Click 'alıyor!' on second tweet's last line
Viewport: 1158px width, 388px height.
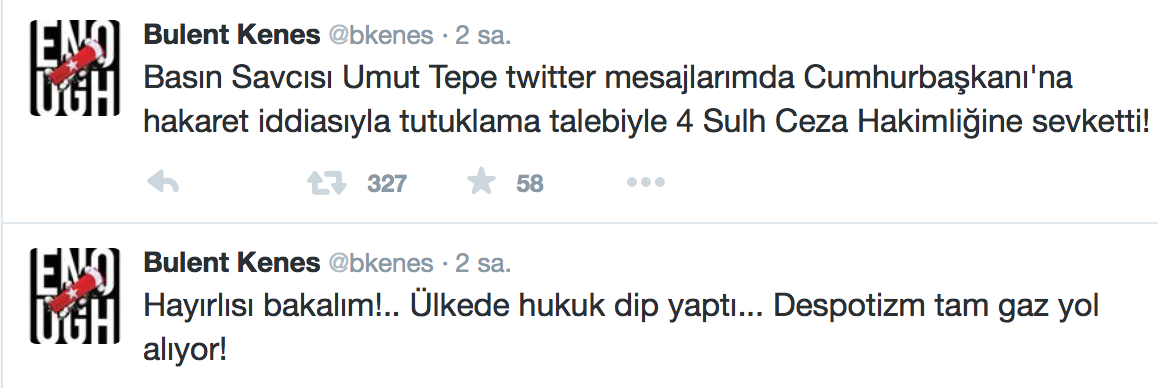tap(184, 351)
